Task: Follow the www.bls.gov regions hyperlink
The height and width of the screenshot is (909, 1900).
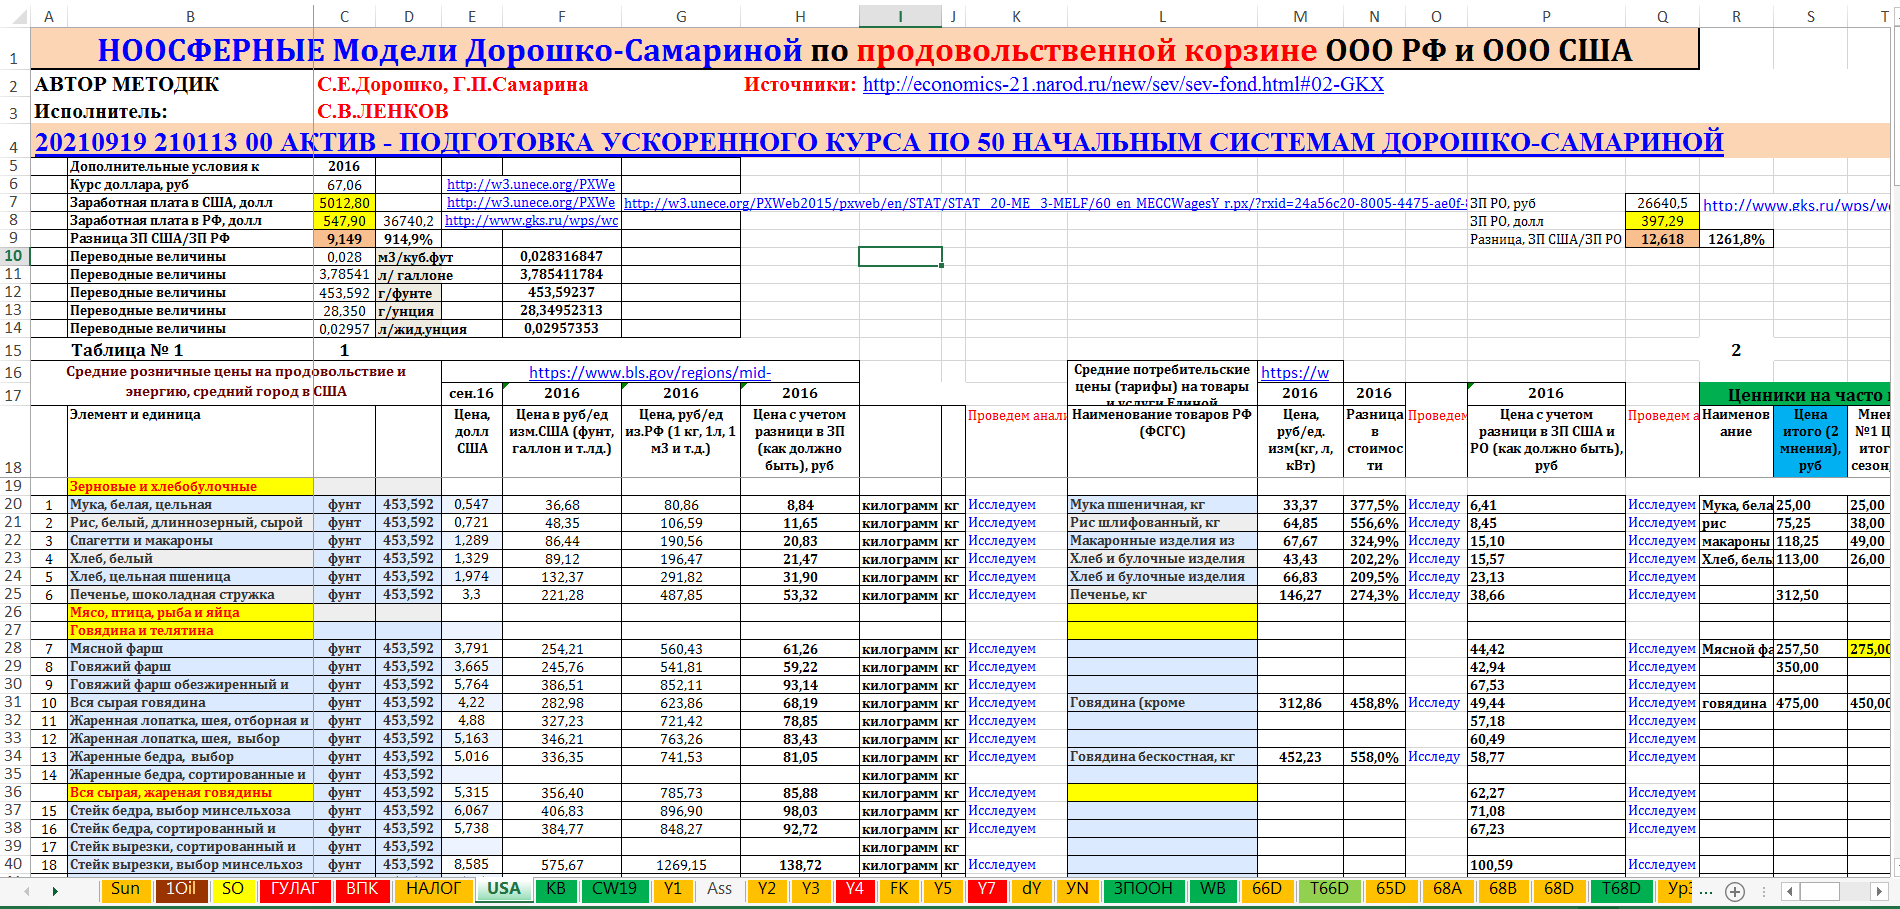Action: pyautogui.click(x=649, y=373)
